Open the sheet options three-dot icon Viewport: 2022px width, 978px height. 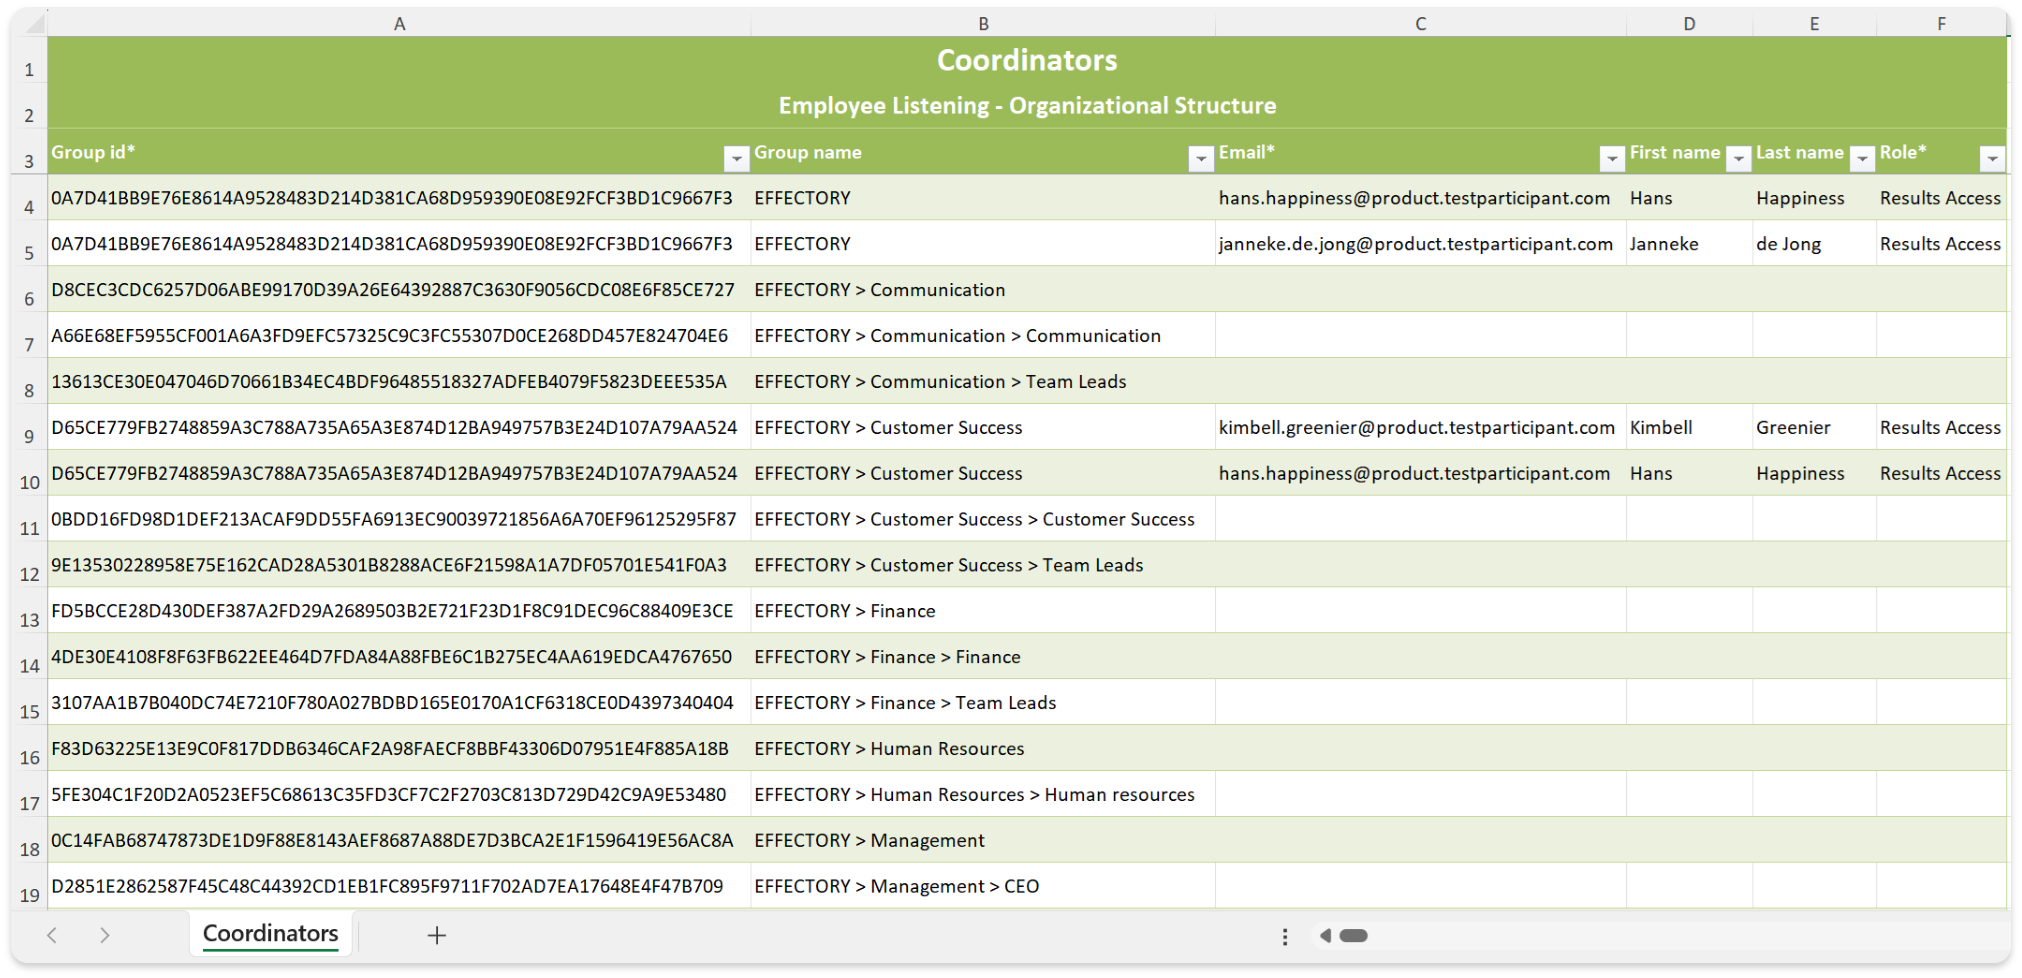(x=1285, y=937)
